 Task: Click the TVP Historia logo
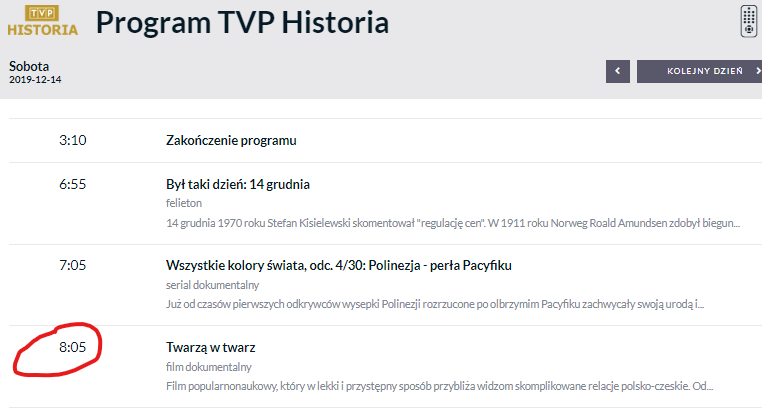tap(42, 20)
